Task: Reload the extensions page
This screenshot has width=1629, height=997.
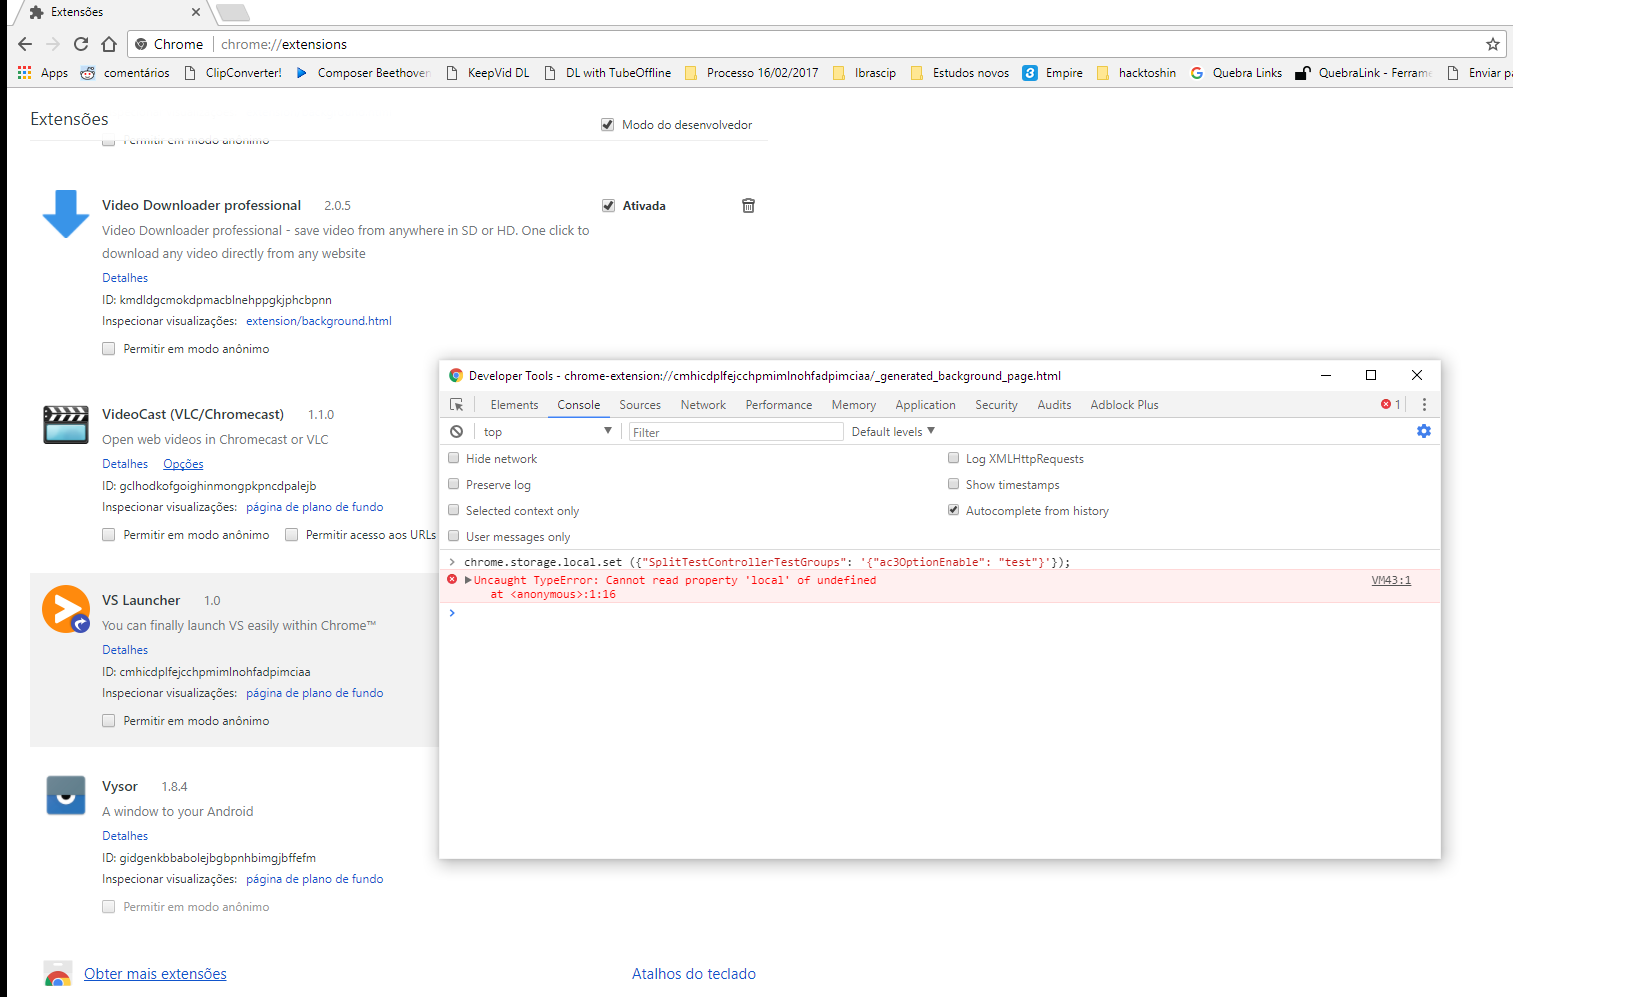Action: tap(81, 44)
